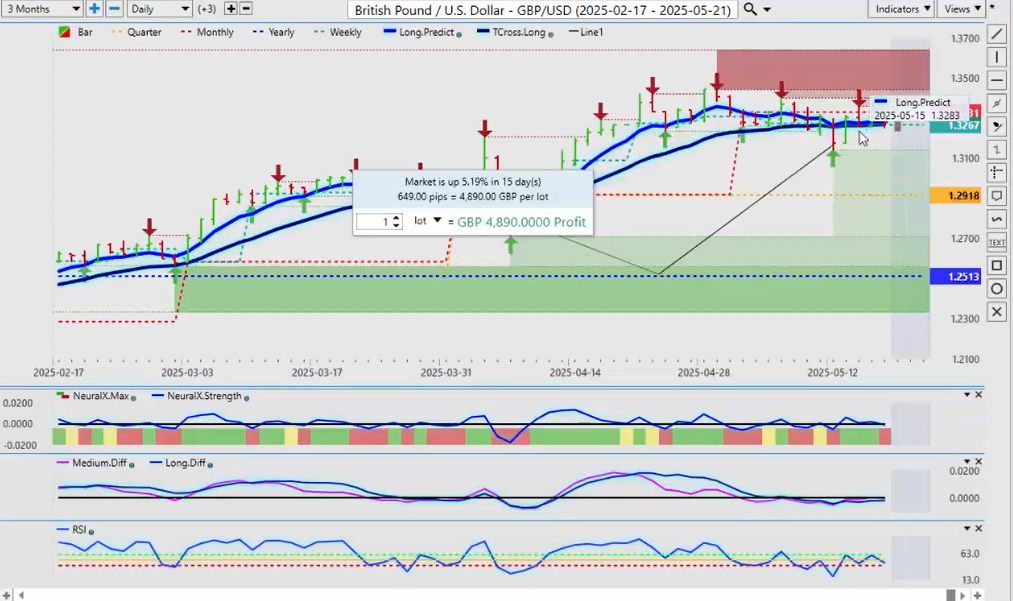Click the blue plus zoom-in button
This screenshot has height=601, width=1013.
pos(94,8)
